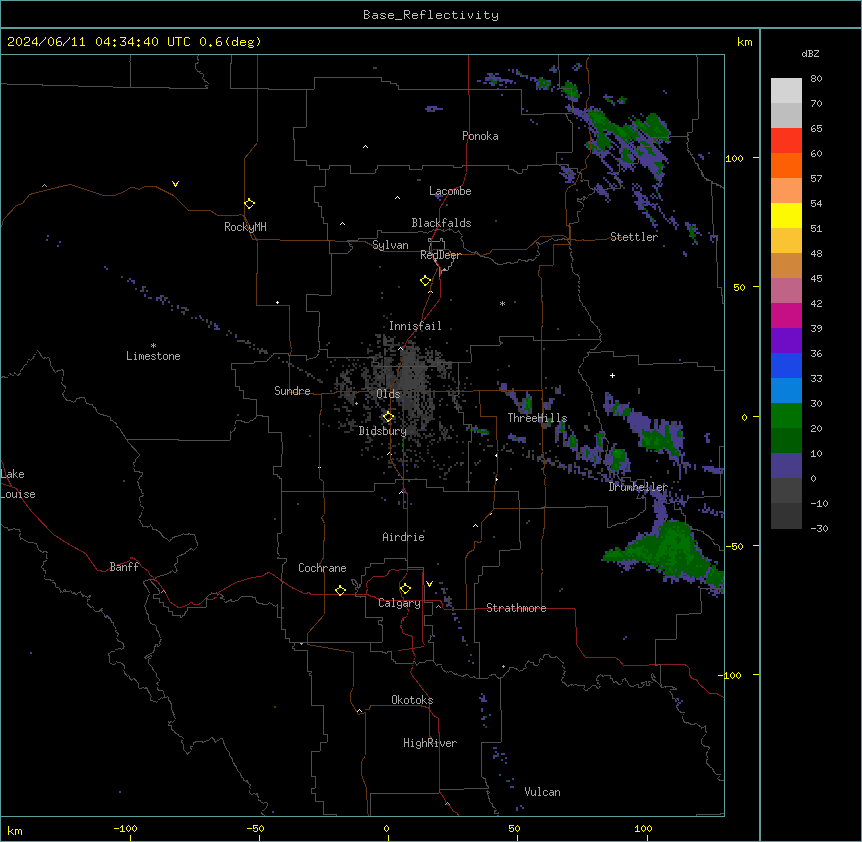Click the yellow diamond marker near RockyMH
Viewport: 862px width, 842px height.
[x=249, y=203]
